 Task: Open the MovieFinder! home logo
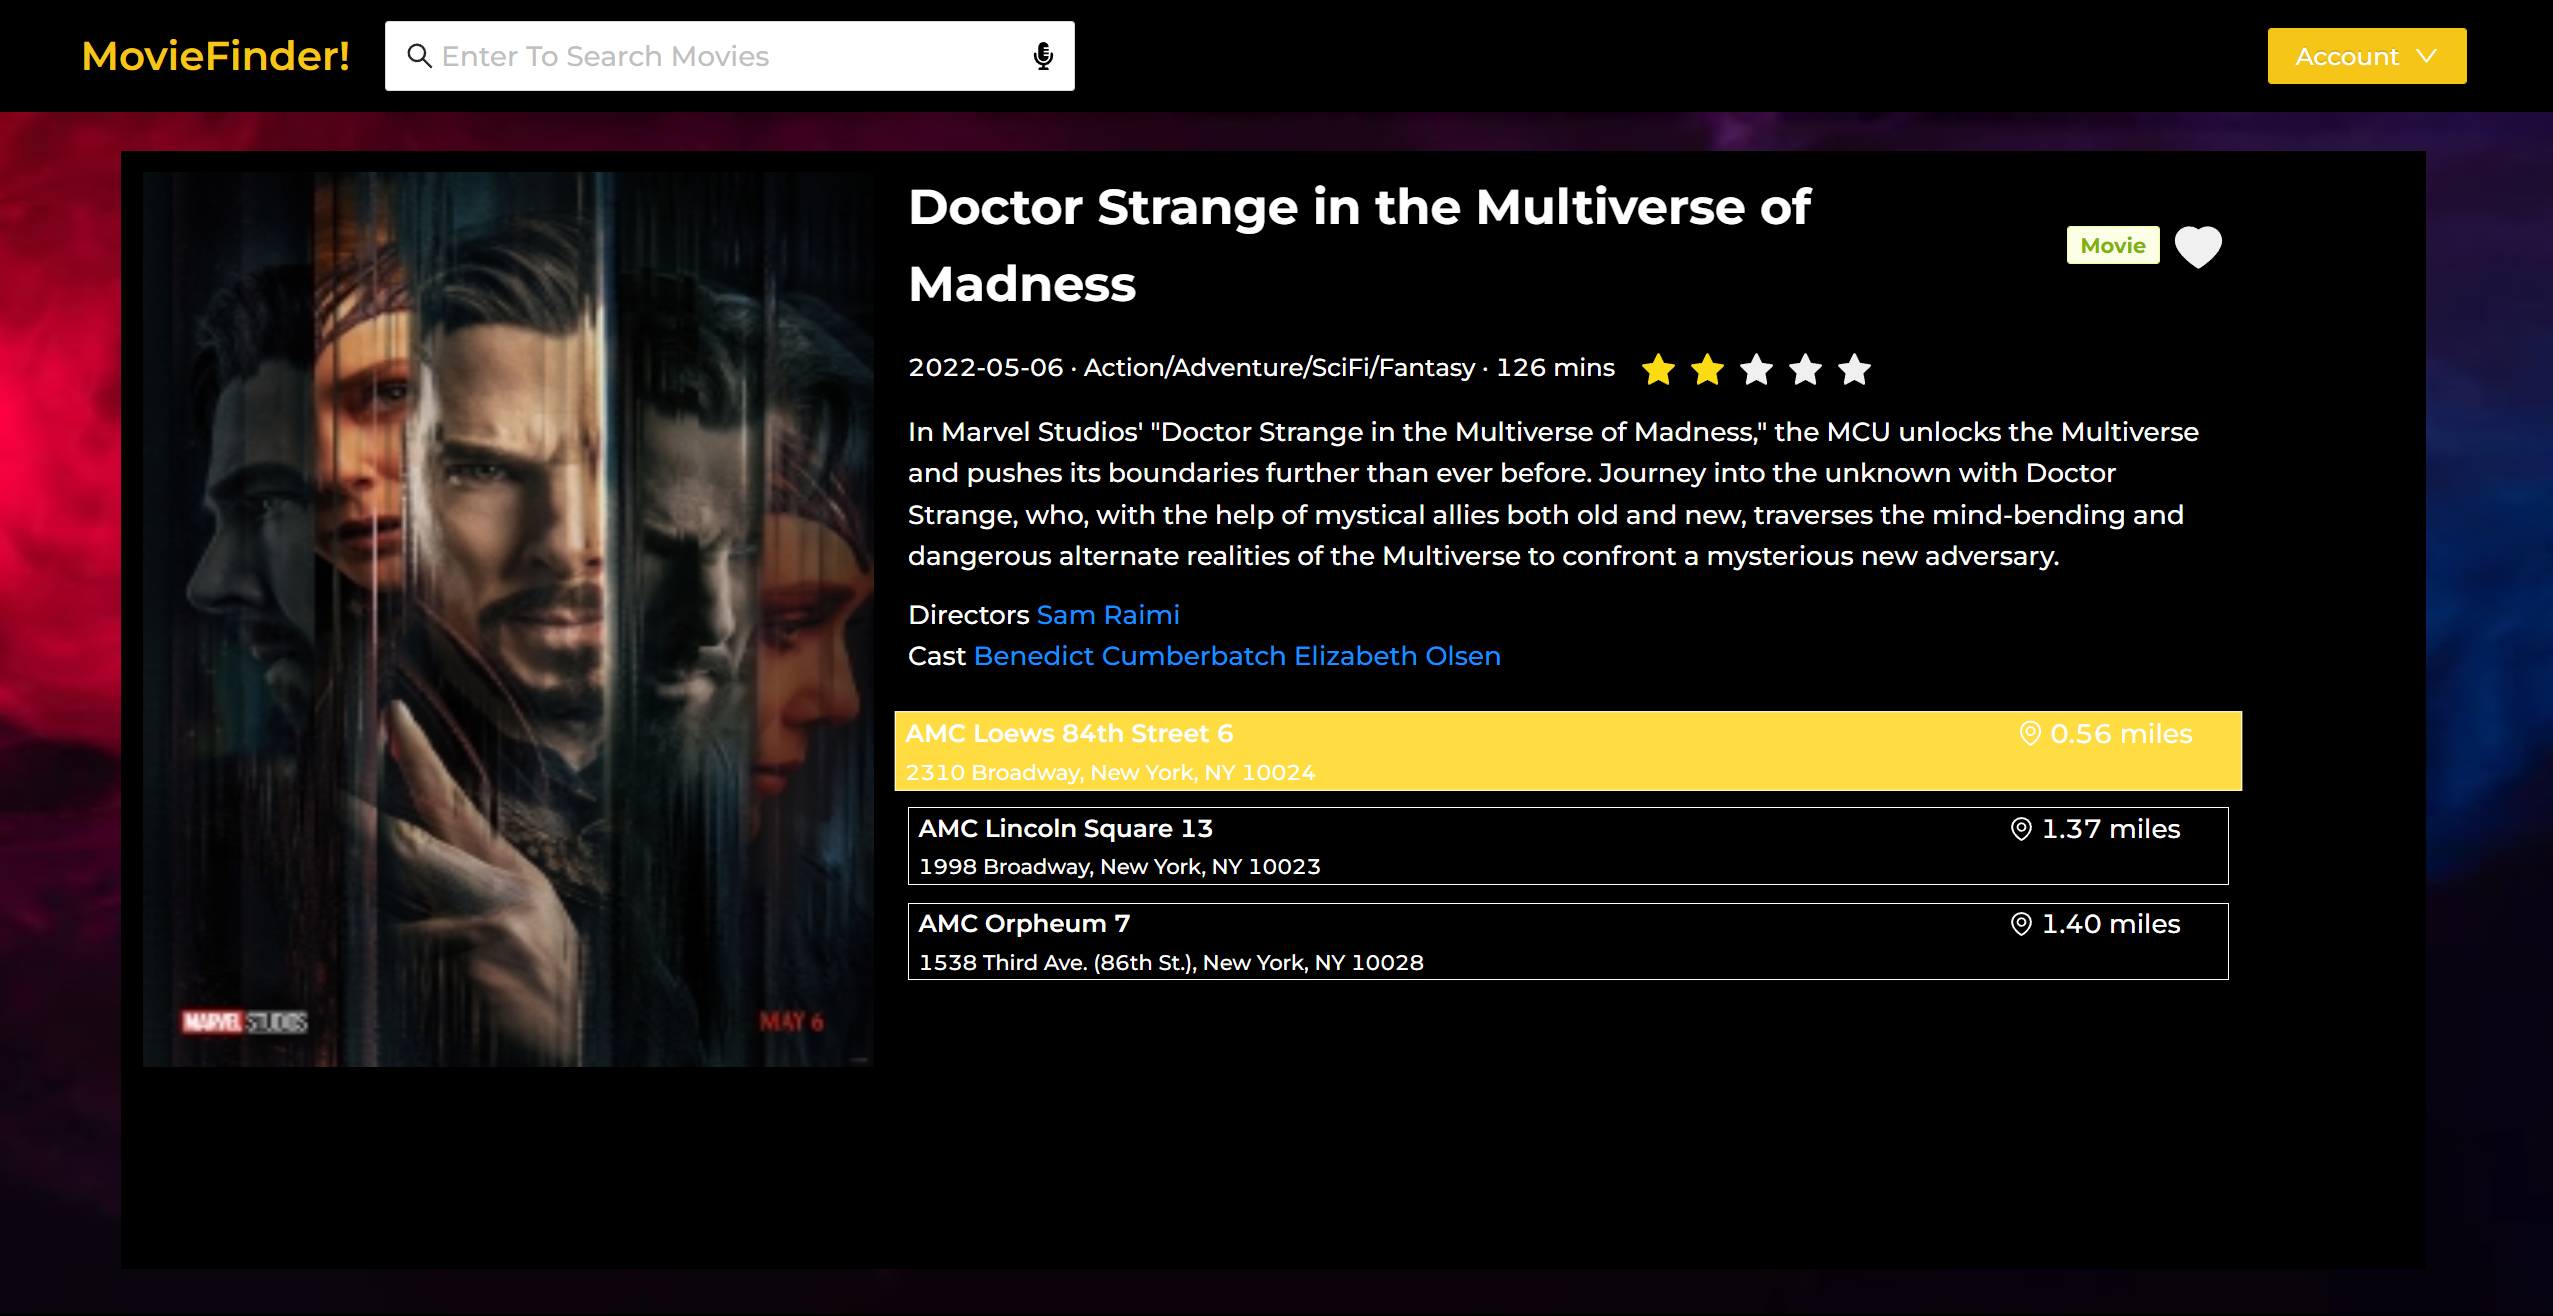click(215, 56)
